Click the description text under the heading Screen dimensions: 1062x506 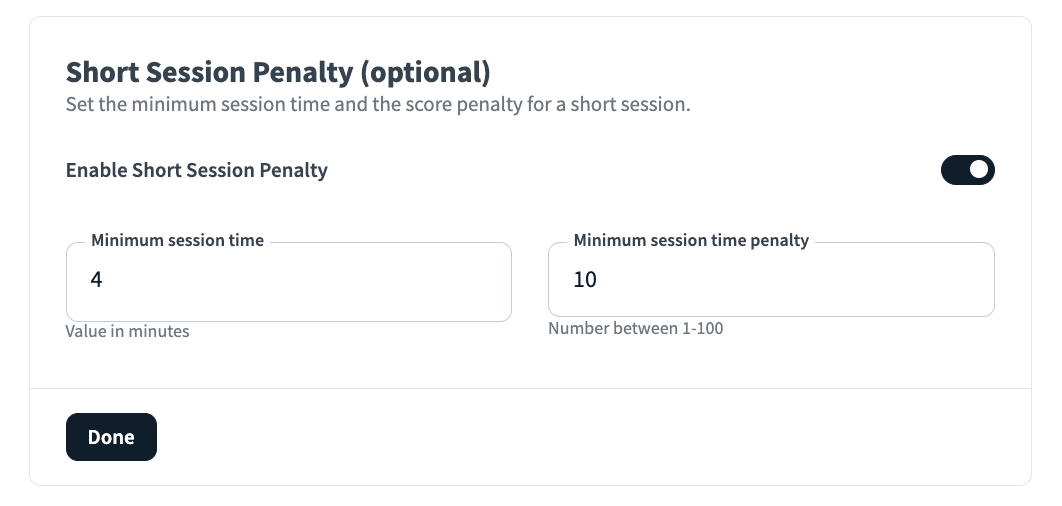pyautogui.click(x=377, y=104)
